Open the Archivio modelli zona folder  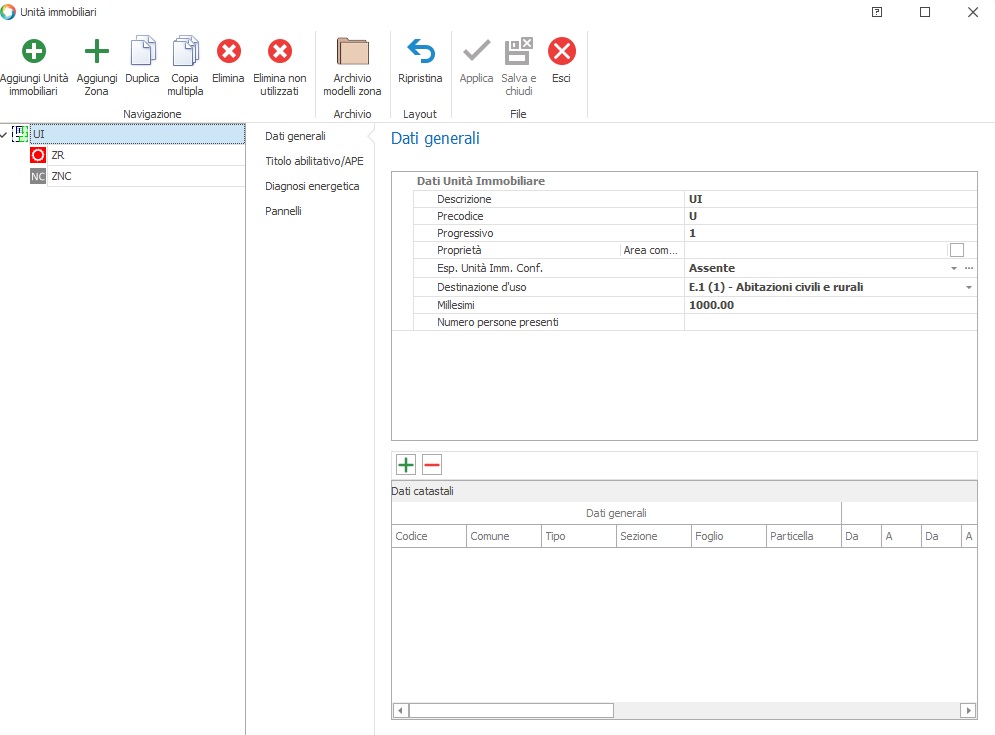[352, 52]
